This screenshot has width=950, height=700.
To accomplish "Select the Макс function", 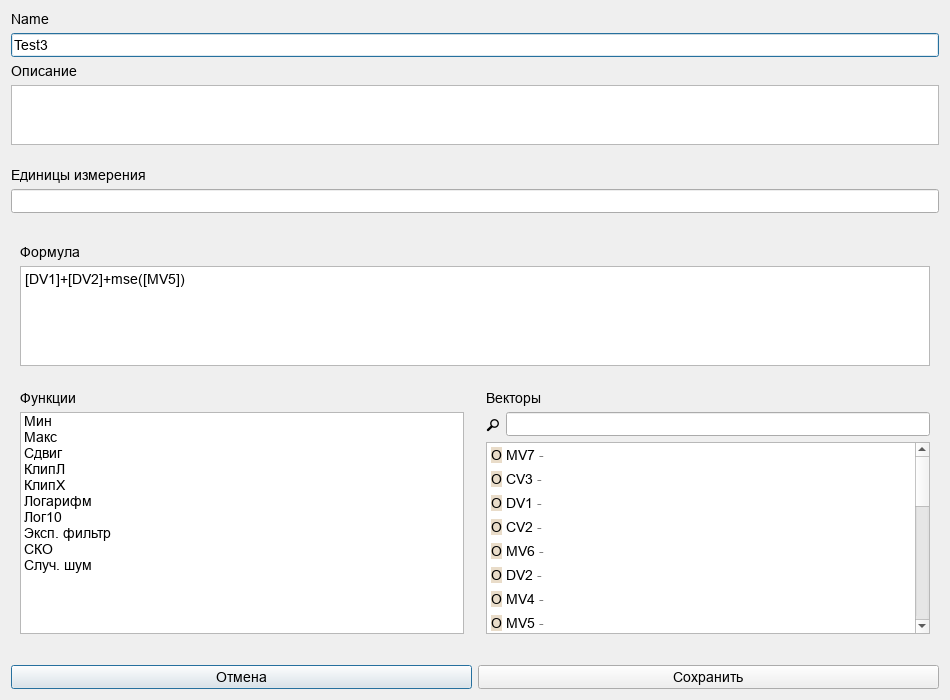I will [x=41, y=438].
